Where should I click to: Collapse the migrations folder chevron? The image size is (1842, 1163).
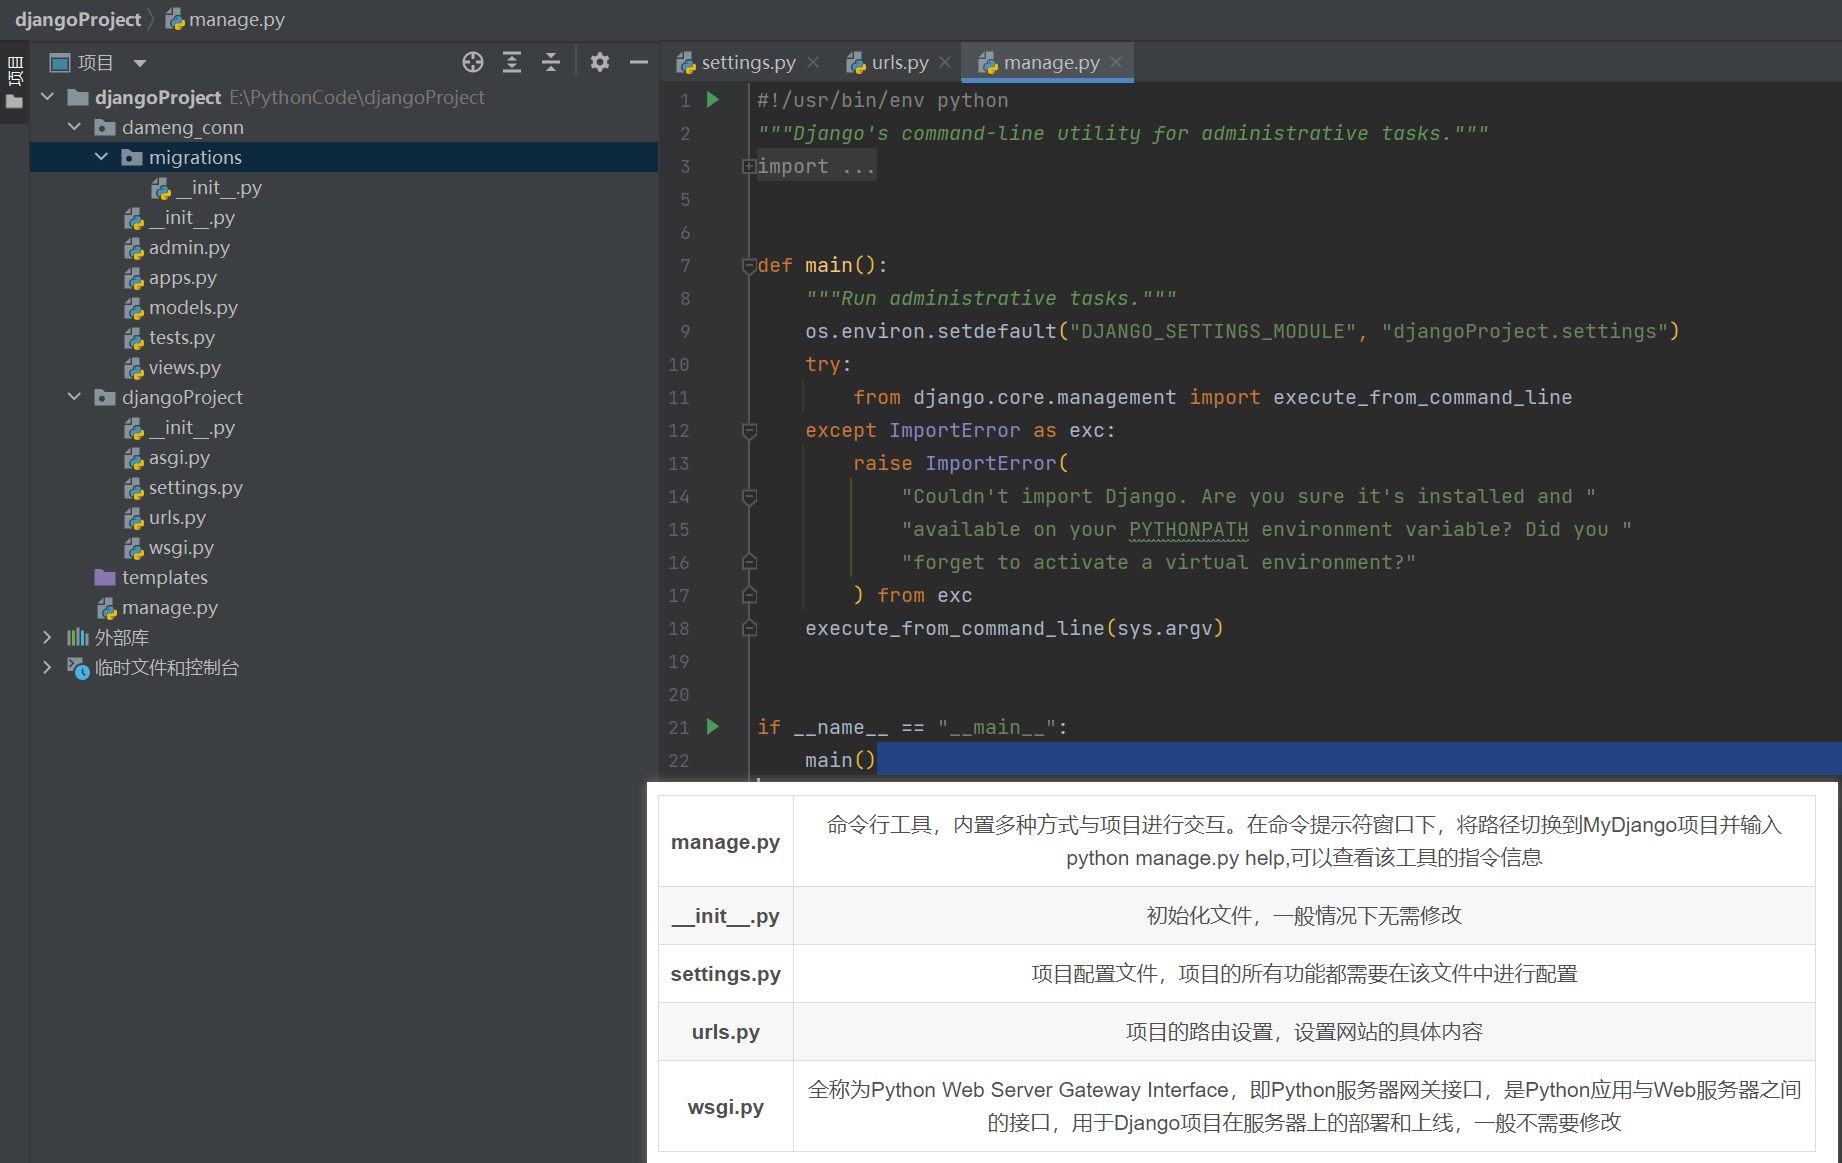[x=101, y=157]
